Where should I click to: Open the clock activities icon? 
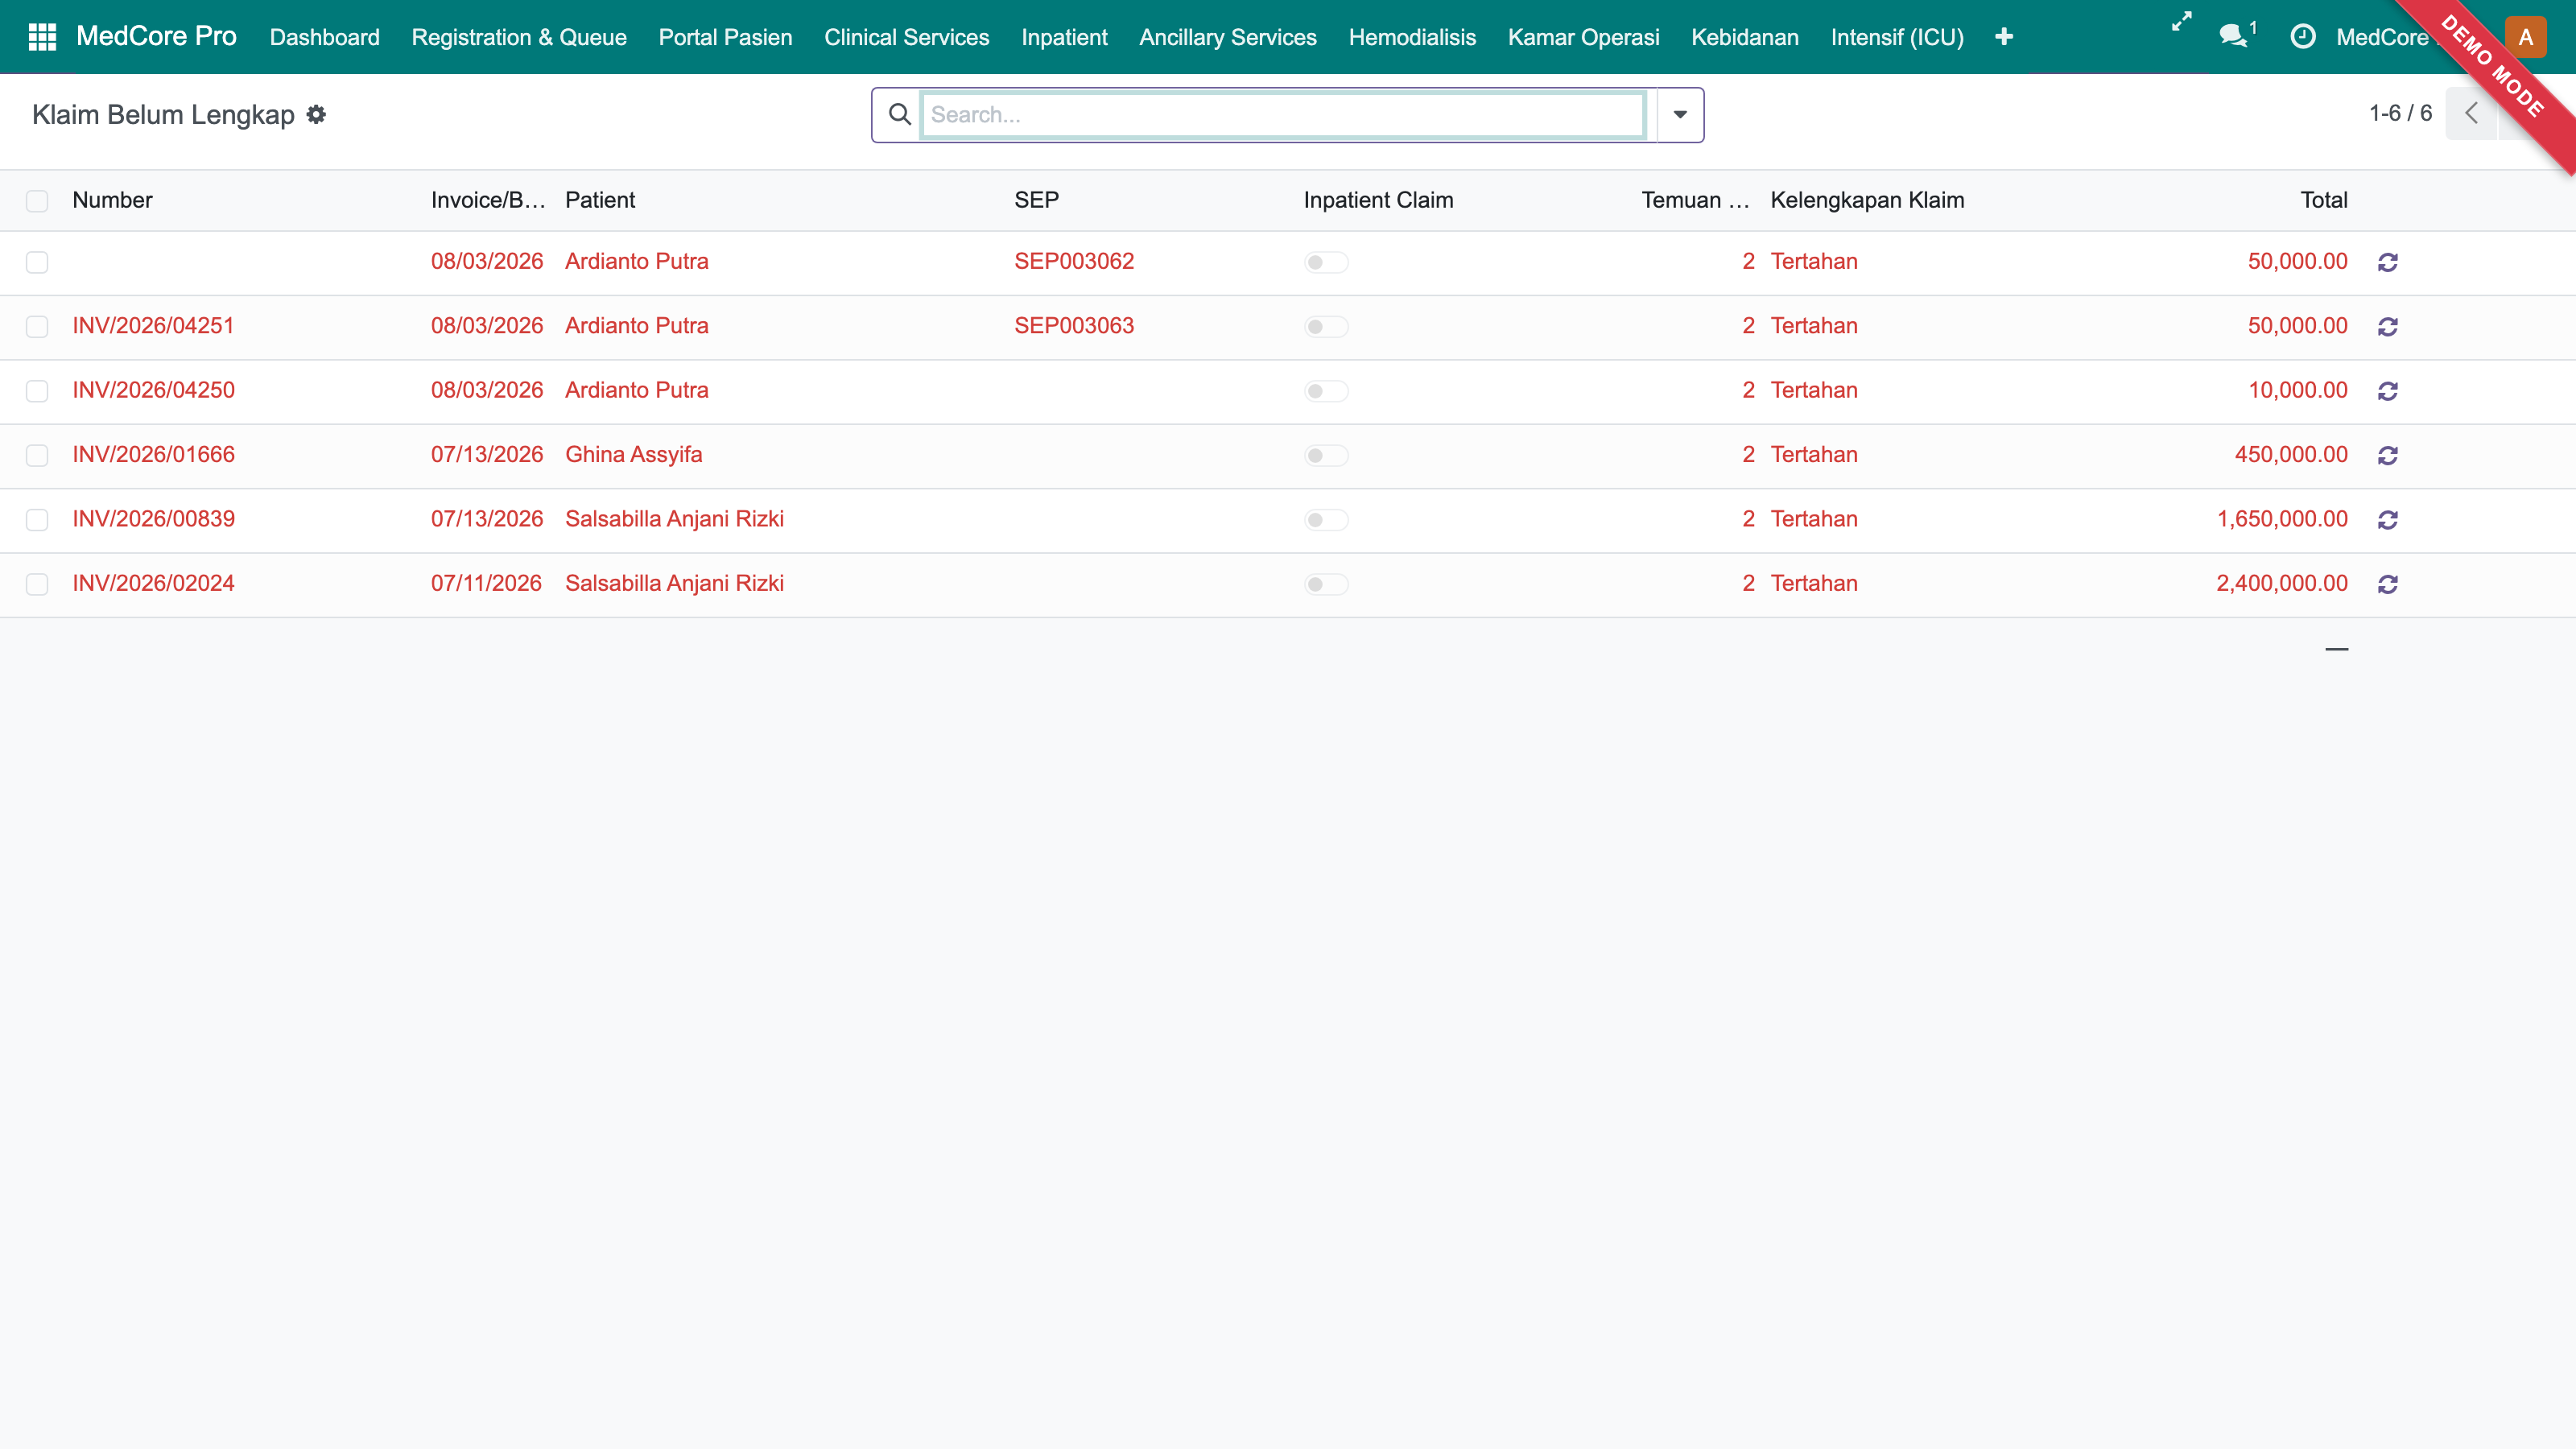[2302, 37]
